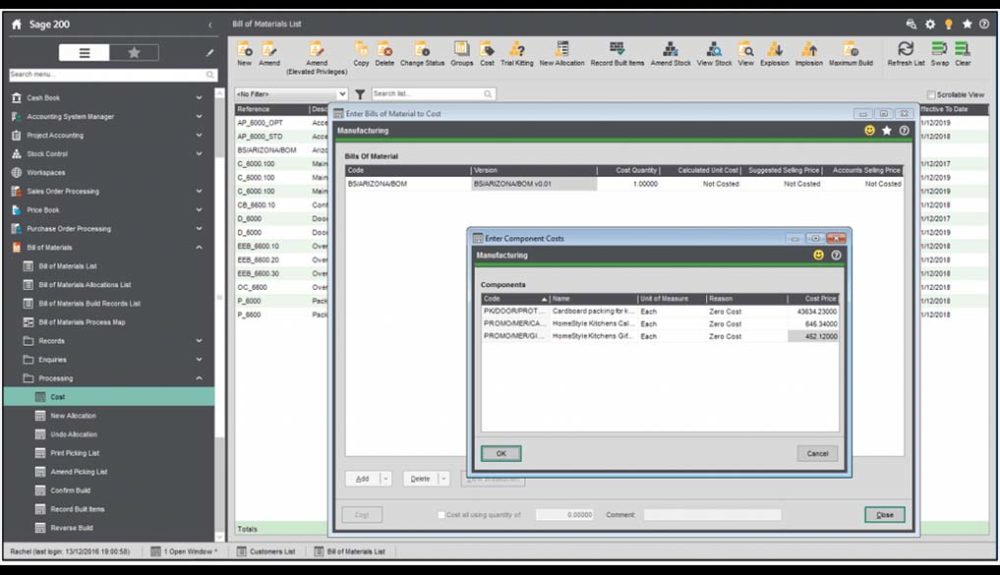
Task: Switch to Customers List tab
Action: (266, 551)
